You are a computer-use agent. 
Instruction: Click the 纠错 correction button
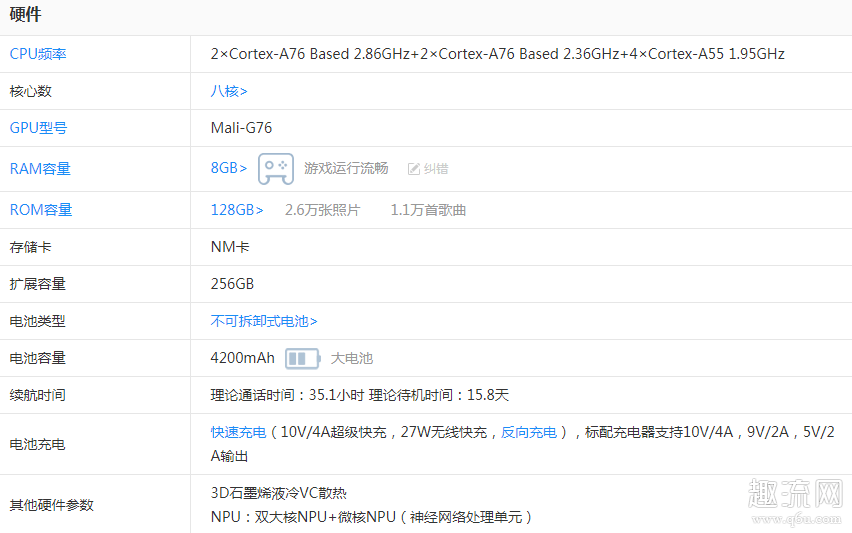428,169
